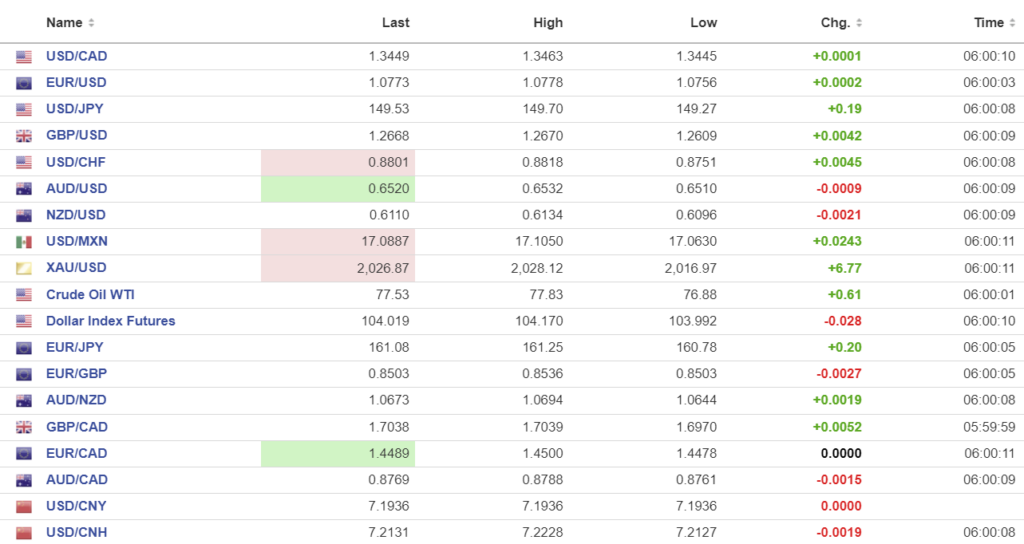Click the flag icon beside Dollar Index Futures
This screenshot has width=1024, height=544.
click(x=24, y=321)
